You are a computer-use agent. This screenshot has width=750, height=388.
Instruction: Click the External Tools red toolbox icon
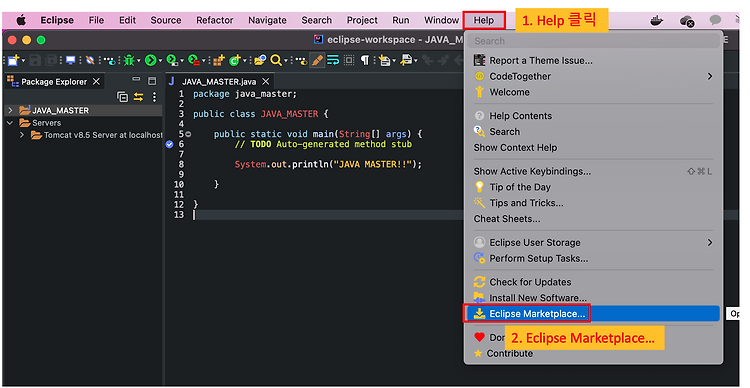point(194,60)
